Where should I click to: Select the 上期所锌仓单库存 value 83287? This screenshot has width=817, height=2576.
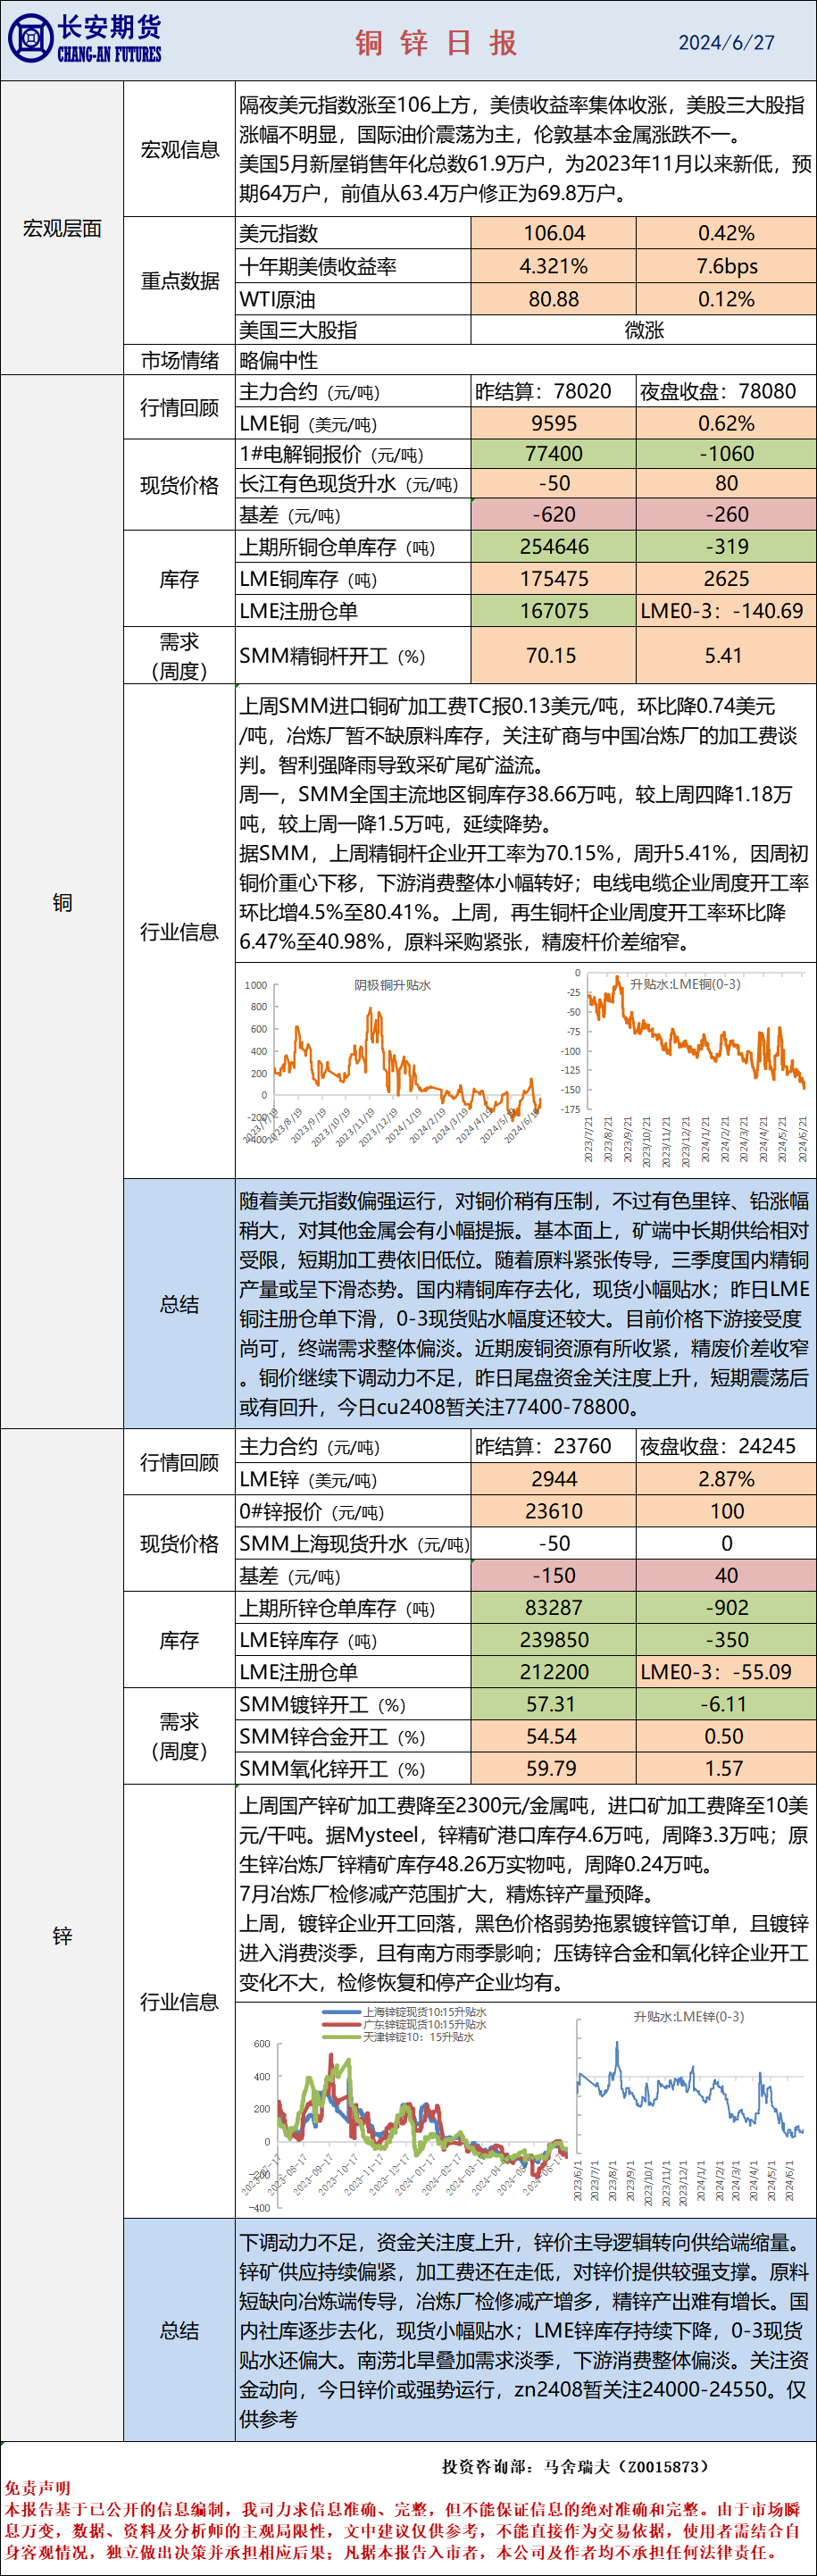tap(554, 1608)
